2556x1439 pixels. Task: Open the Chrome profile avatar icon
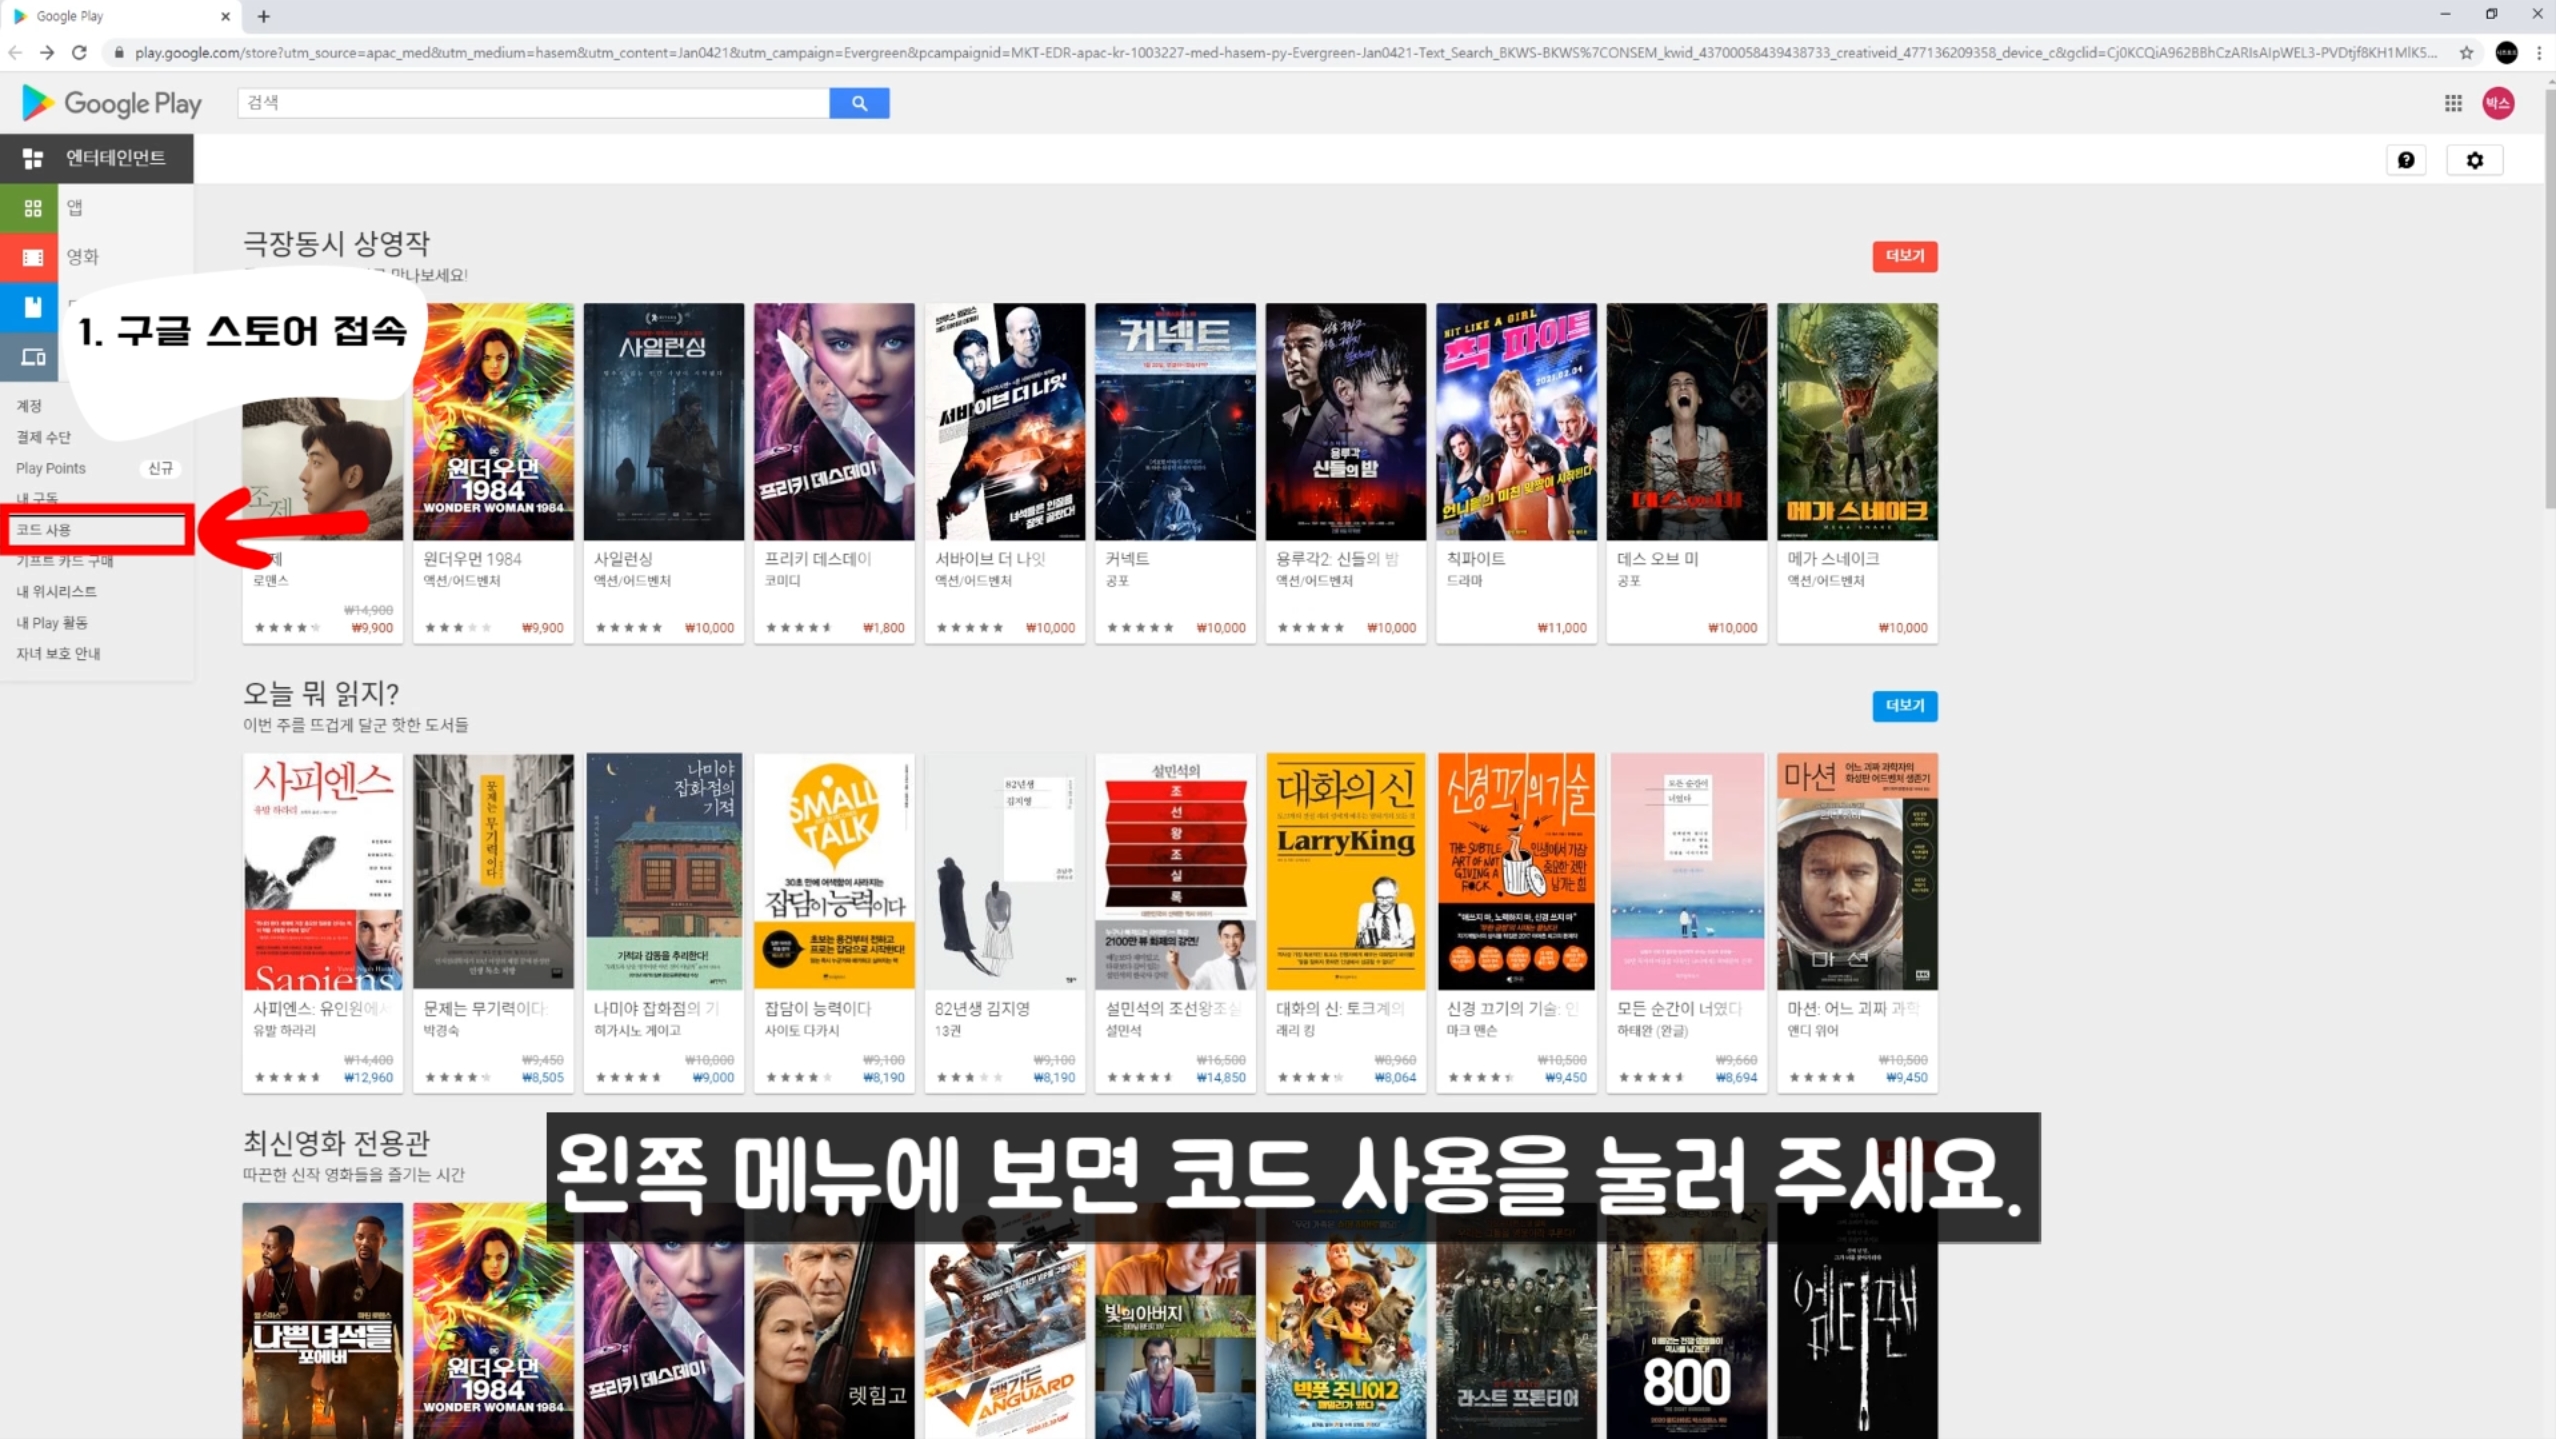point(2506,52)
